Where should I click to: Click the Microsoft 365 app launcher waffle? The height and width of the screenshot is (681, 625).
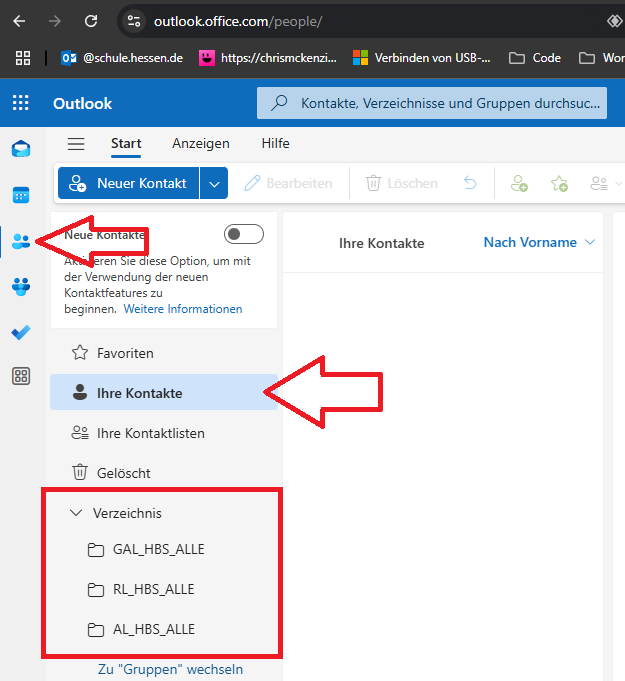click(x=21, y=104)
